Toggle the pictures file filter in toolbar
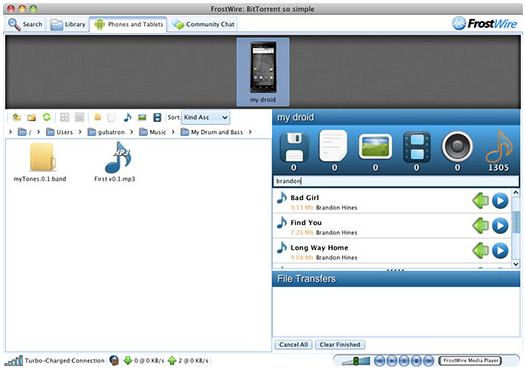 pyautogui.click(x=142, y=117)
